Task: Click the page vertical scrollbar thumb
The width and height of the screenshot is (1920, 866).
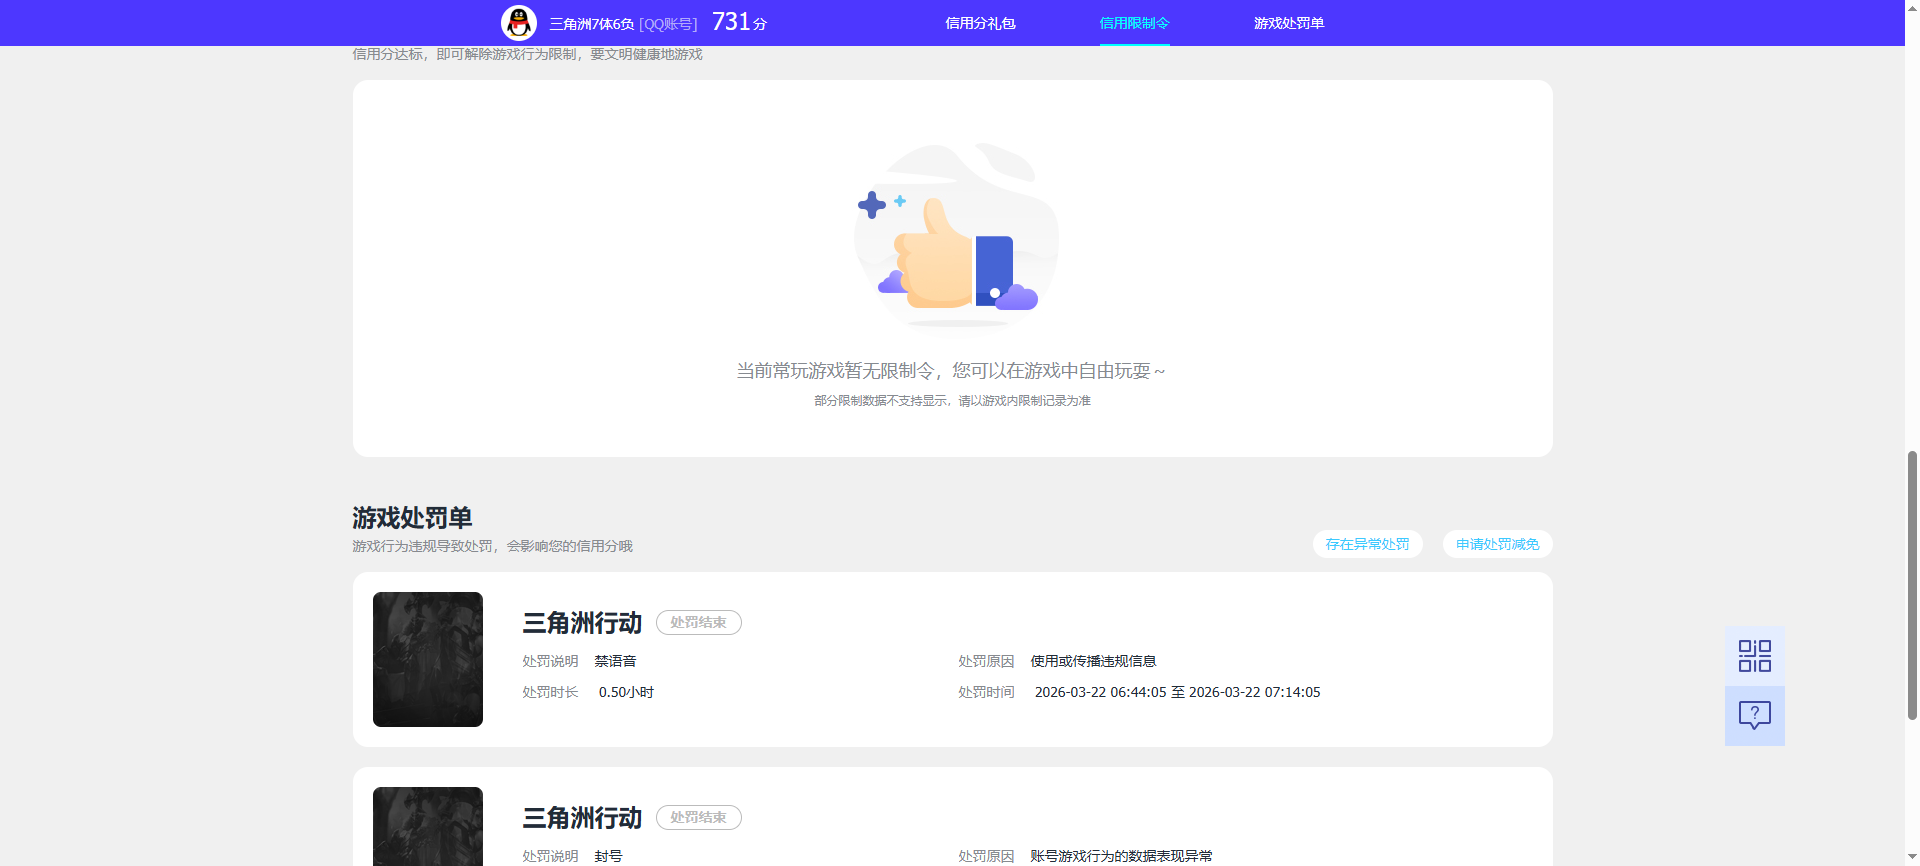Action: point(1912,585)
